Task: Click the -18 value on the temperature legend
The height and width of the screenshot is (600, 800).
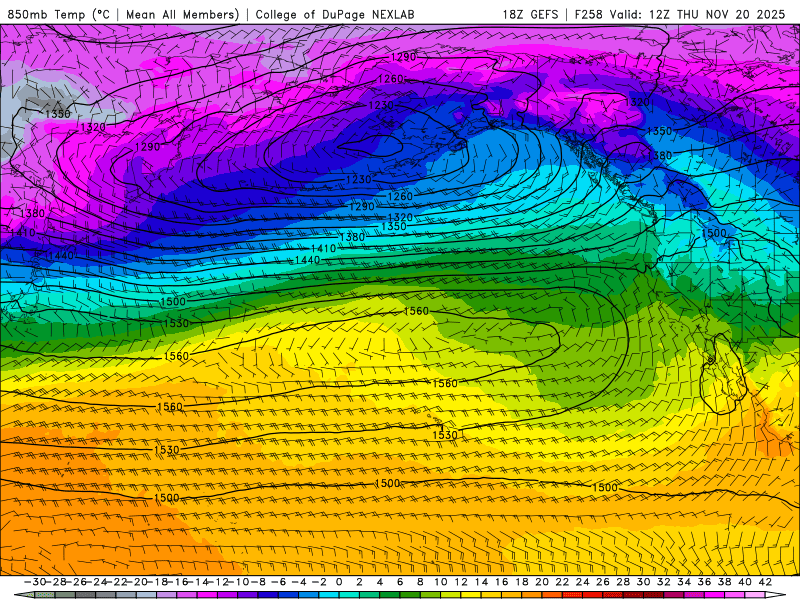Action: tap(158, 582)
